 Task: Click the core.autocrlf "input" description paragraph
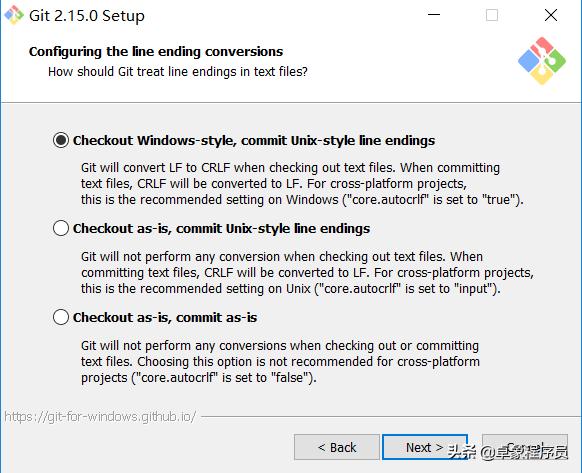point(307,273)
